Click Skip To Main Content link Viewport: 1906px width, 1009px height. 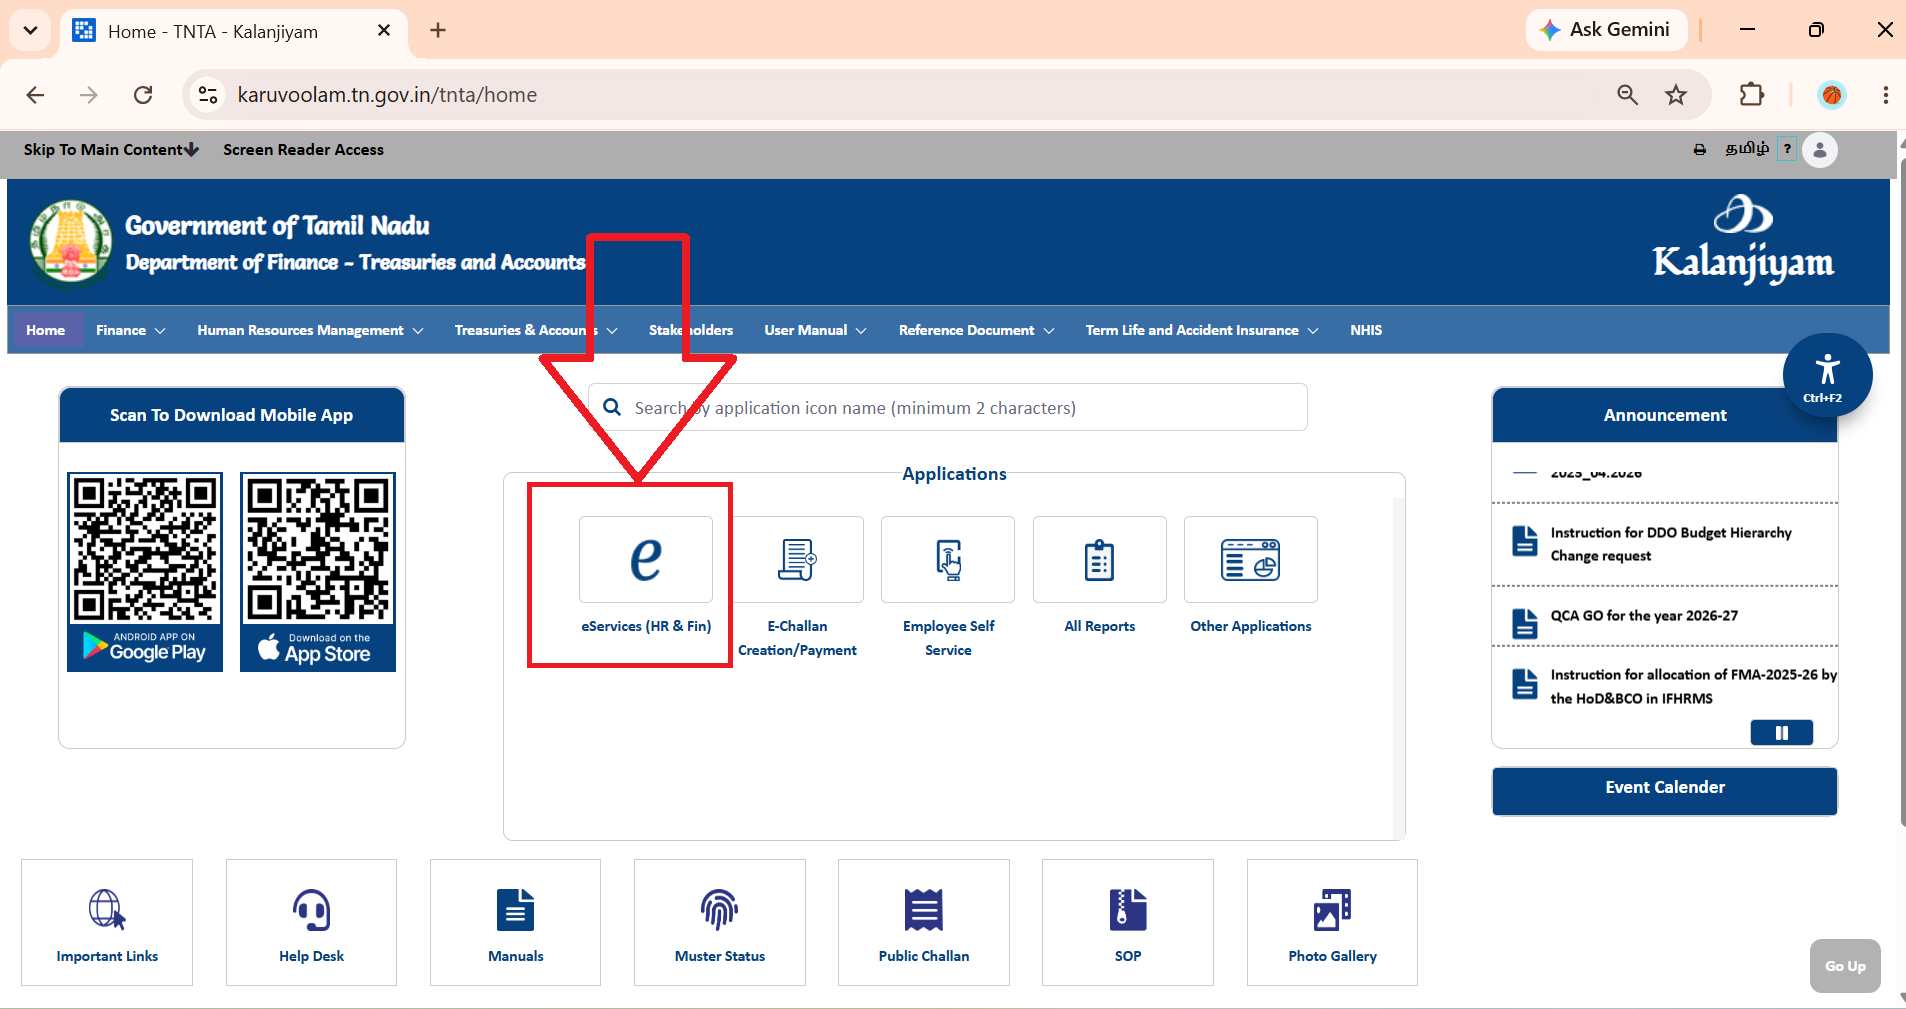[111, 149]
